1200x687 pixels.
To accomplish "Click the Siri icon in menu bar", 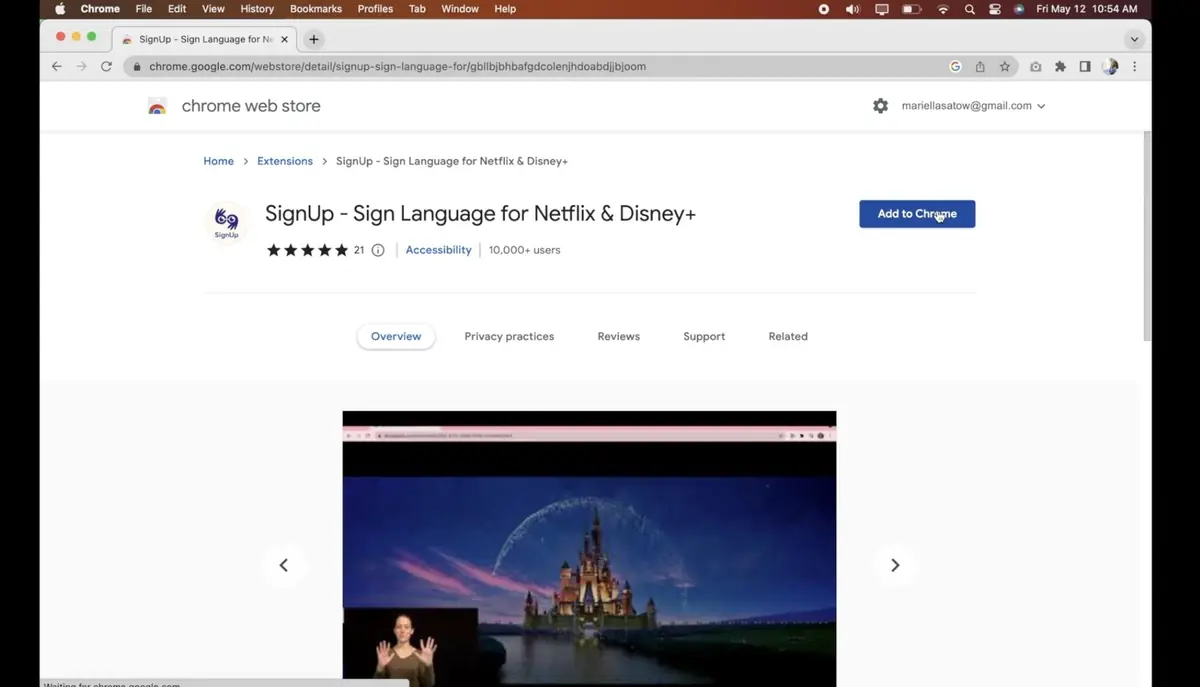I will point(1018,9).
